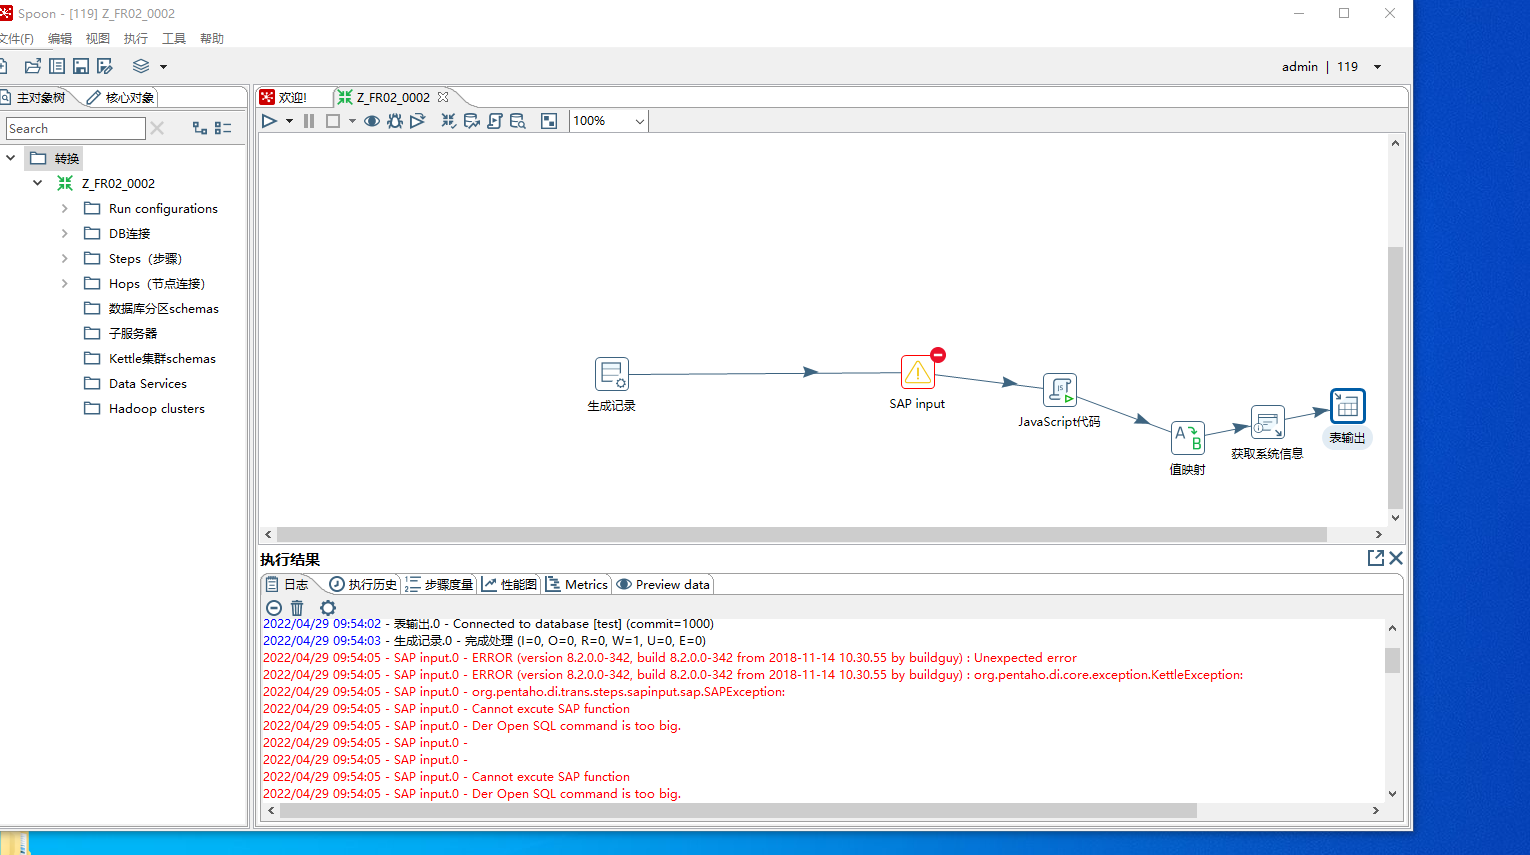
Task: Pause the running transformation
Action: 309,121
